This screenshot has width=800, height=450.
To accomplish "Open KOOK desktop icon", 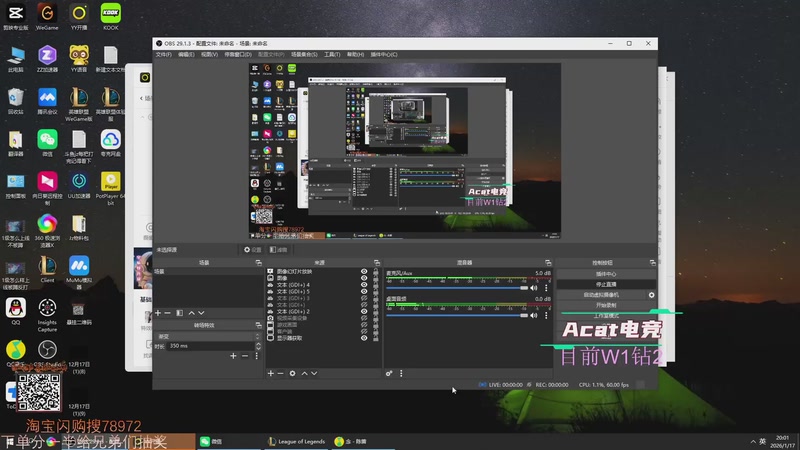I will (x=111, y=17).
